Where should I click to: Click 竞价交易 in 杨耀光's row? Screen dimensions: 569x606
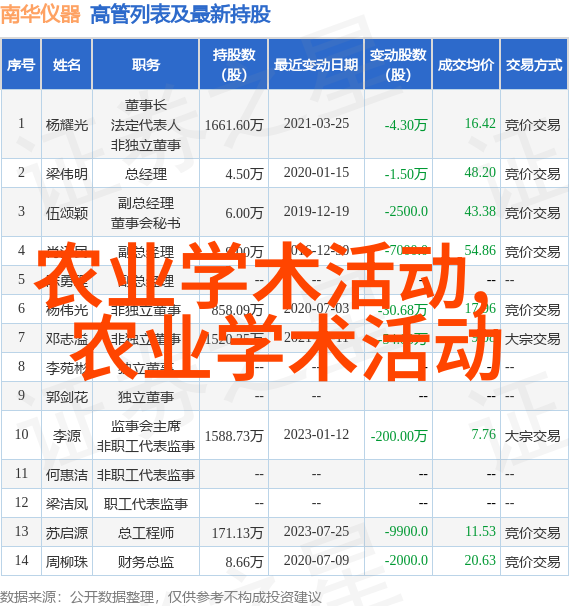pyautogui.click(x=533, y=125)
